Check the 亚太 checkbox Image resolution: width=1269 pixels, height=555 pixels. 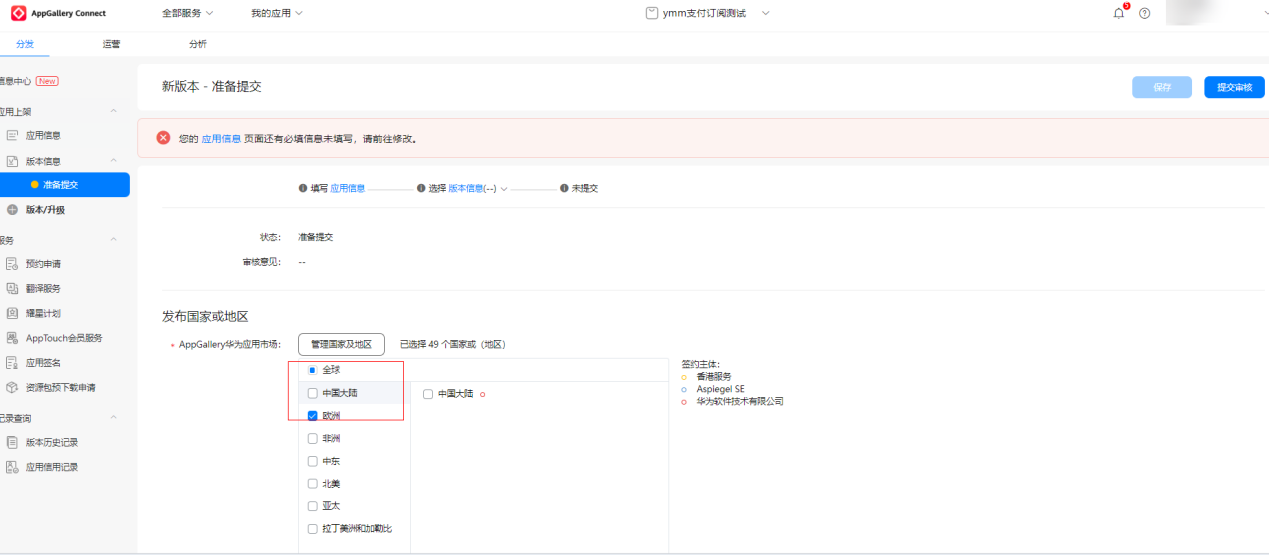point(313,506)
